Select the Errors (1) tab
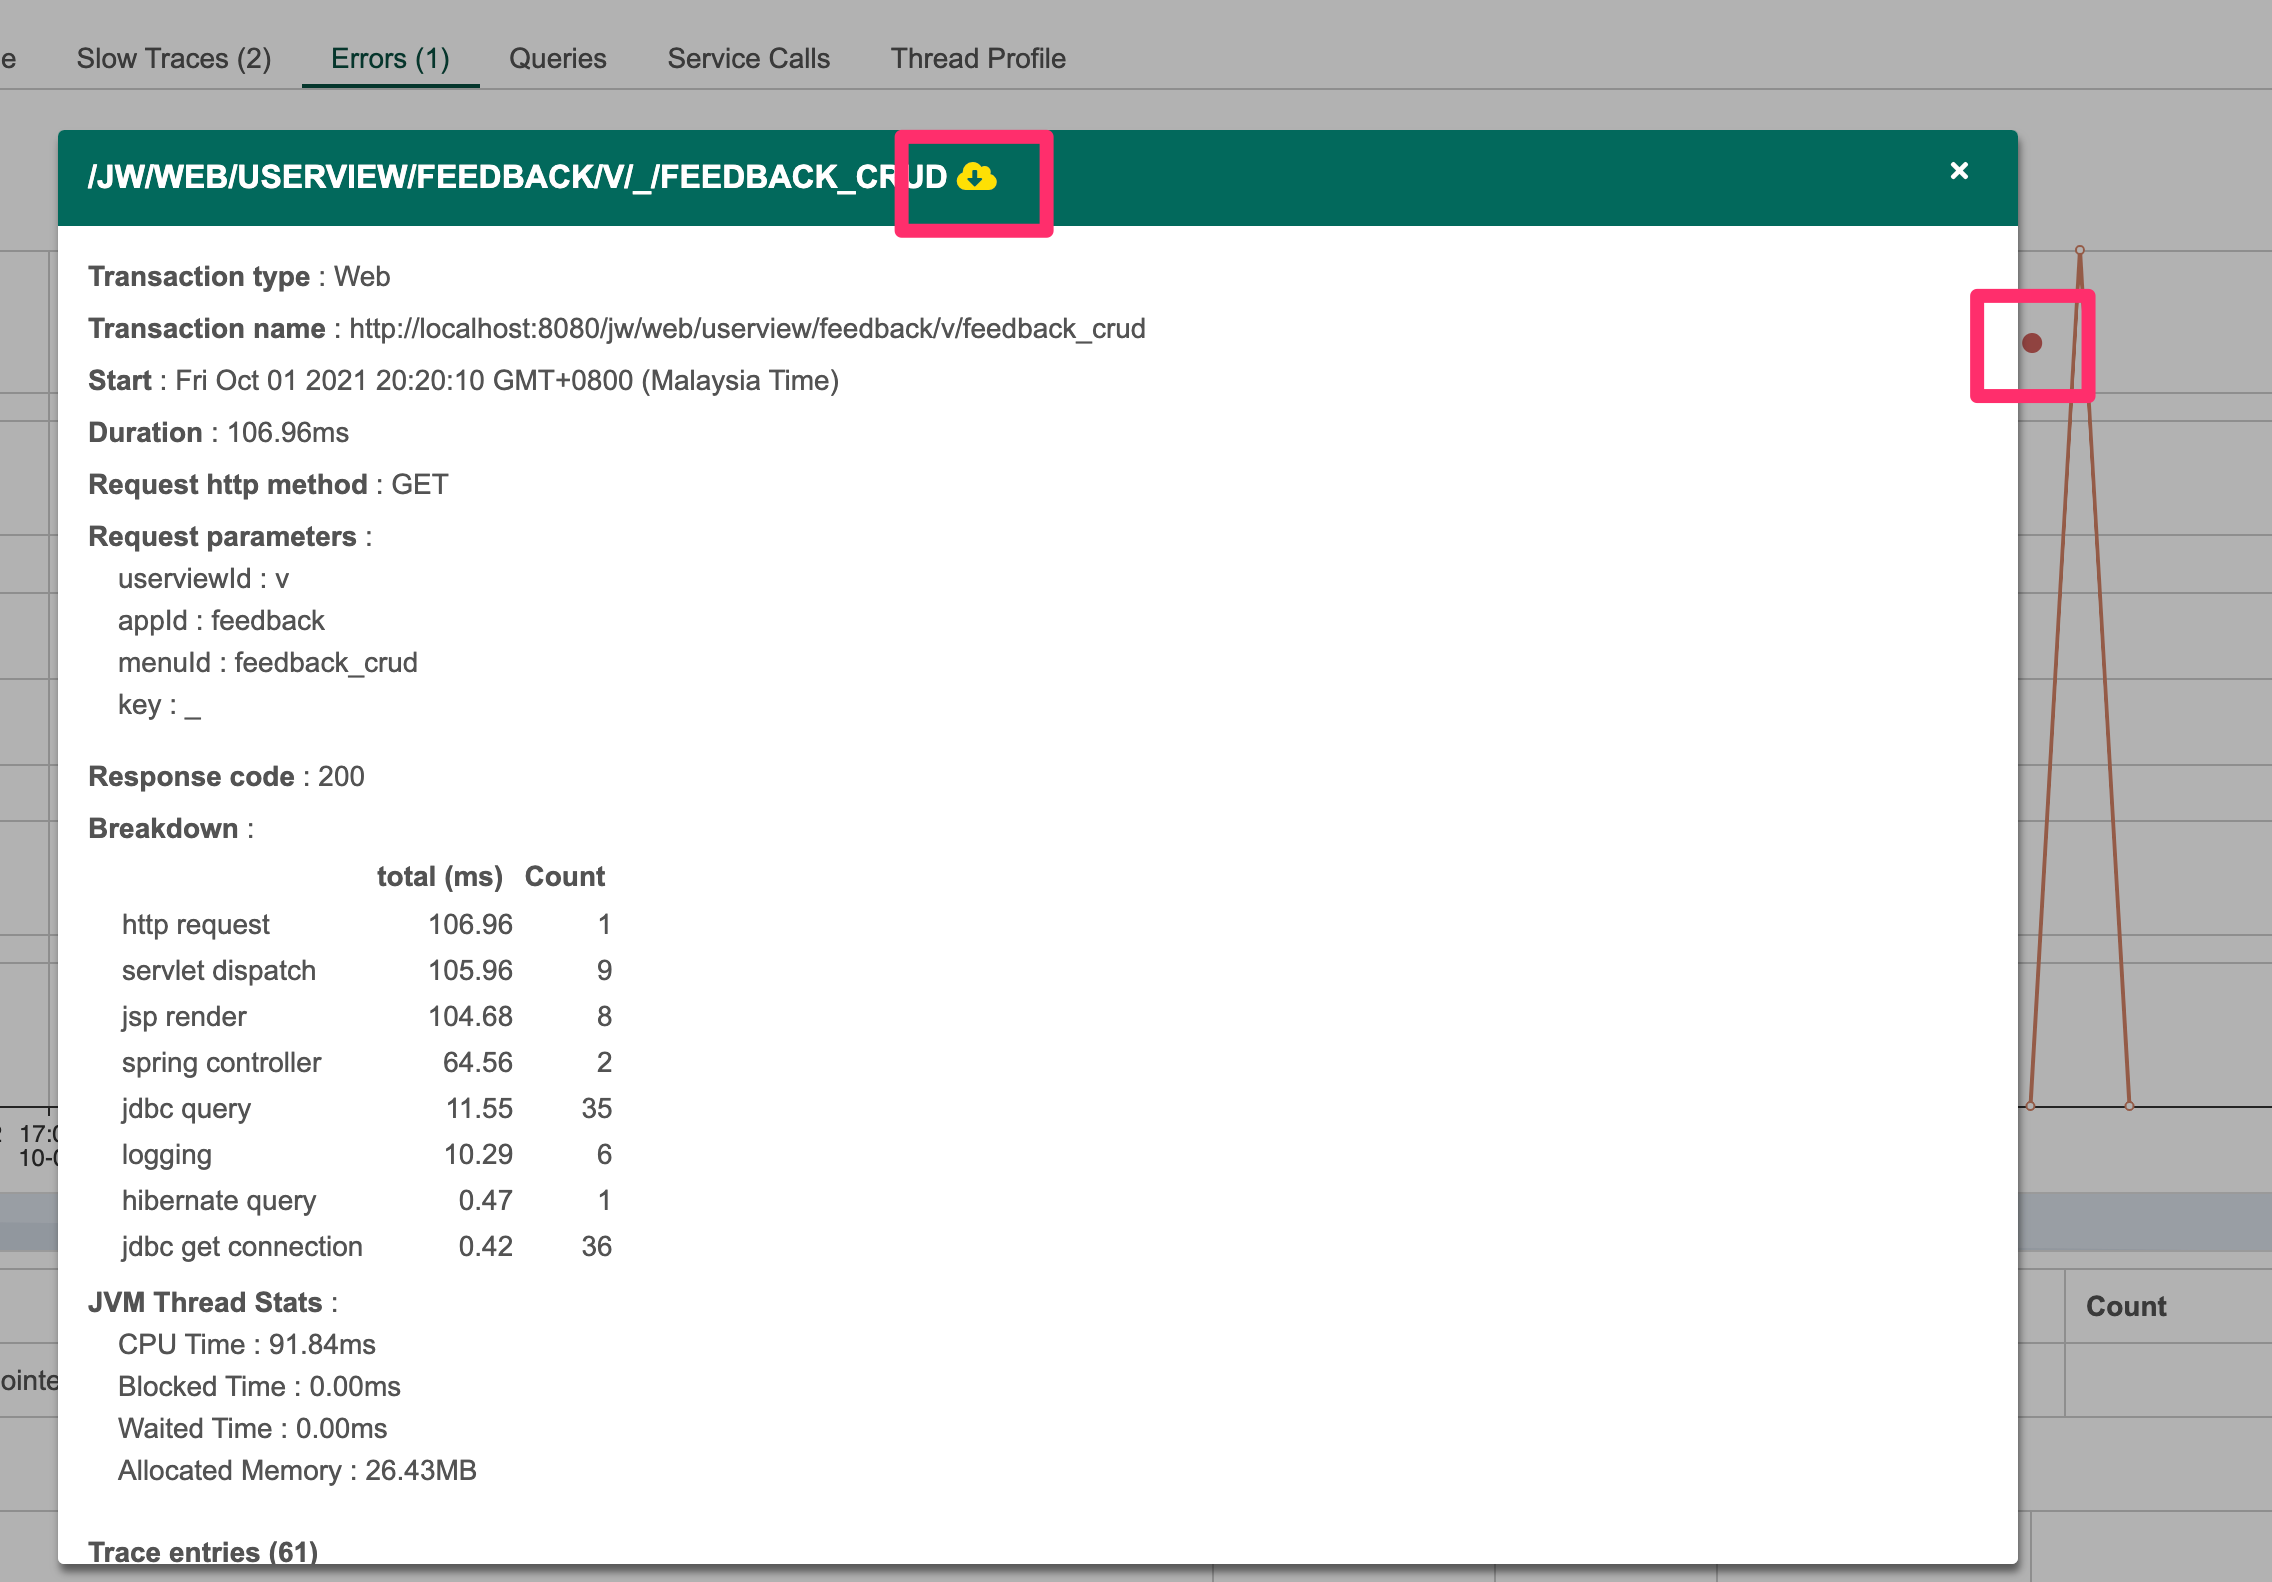This screenshot has height=1582, width=2272. (x=390, y=58)
